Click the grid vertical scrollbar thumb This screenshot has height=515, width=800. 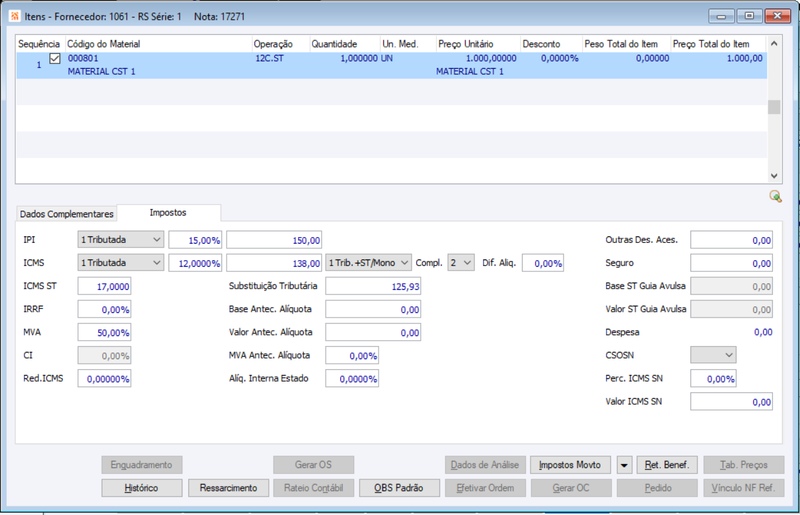pyautogui.click(x=774, y=107)
